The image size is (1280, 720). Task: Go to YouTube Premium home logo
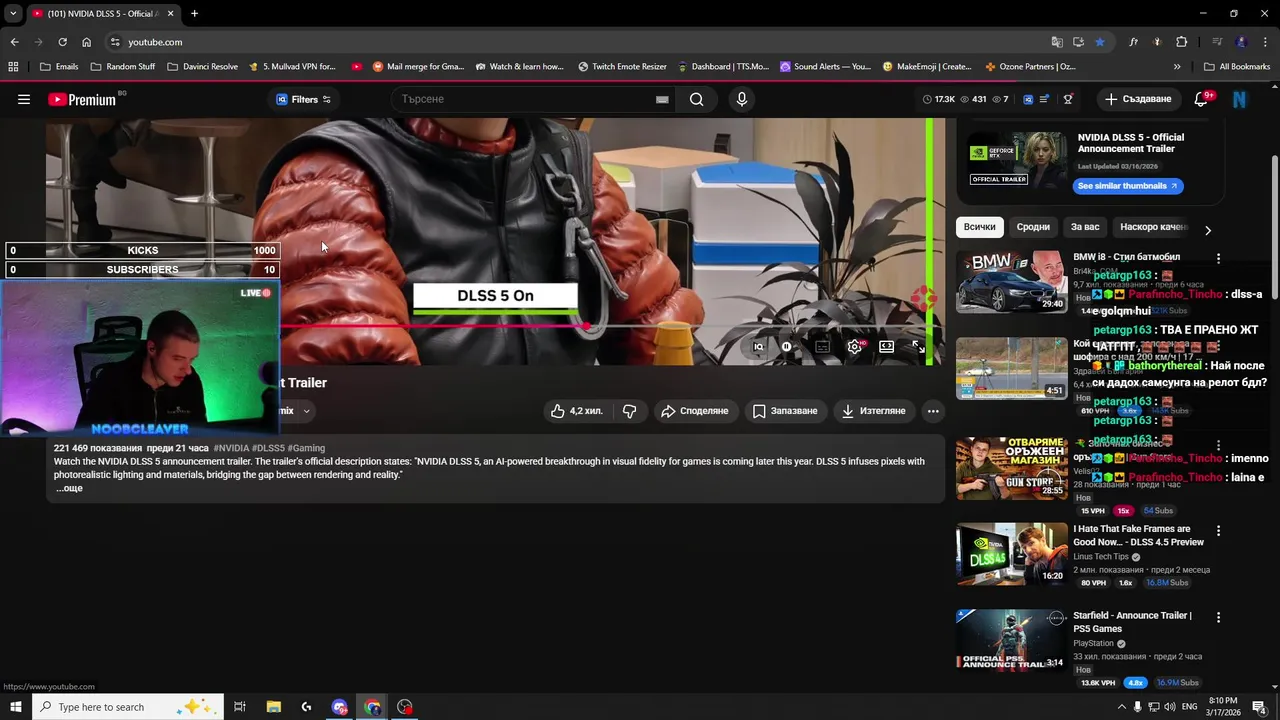click(x=82, y=99)
